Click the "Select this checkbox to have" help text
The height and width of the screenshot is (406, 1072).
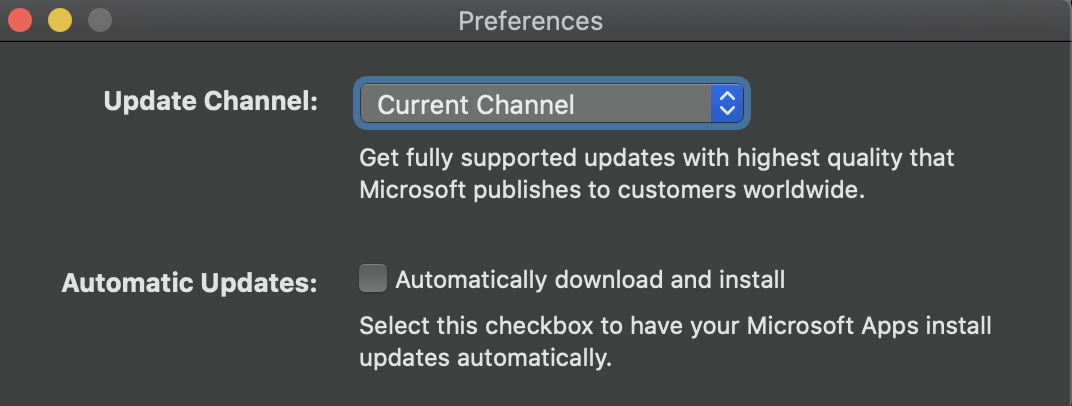pyautogui.click(x=675, y=326)
